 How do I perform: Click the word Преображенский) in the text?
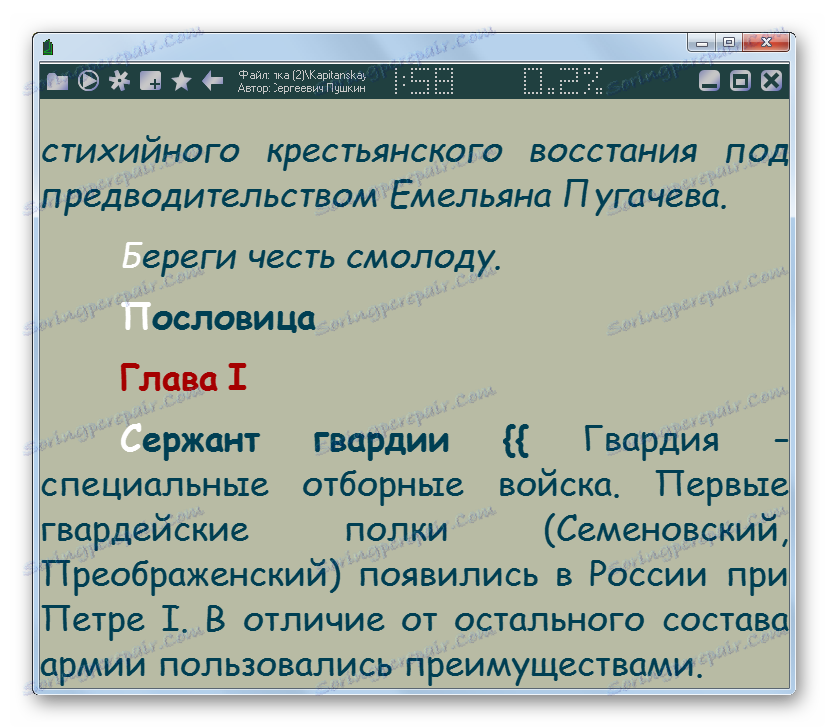click(191, 575)
